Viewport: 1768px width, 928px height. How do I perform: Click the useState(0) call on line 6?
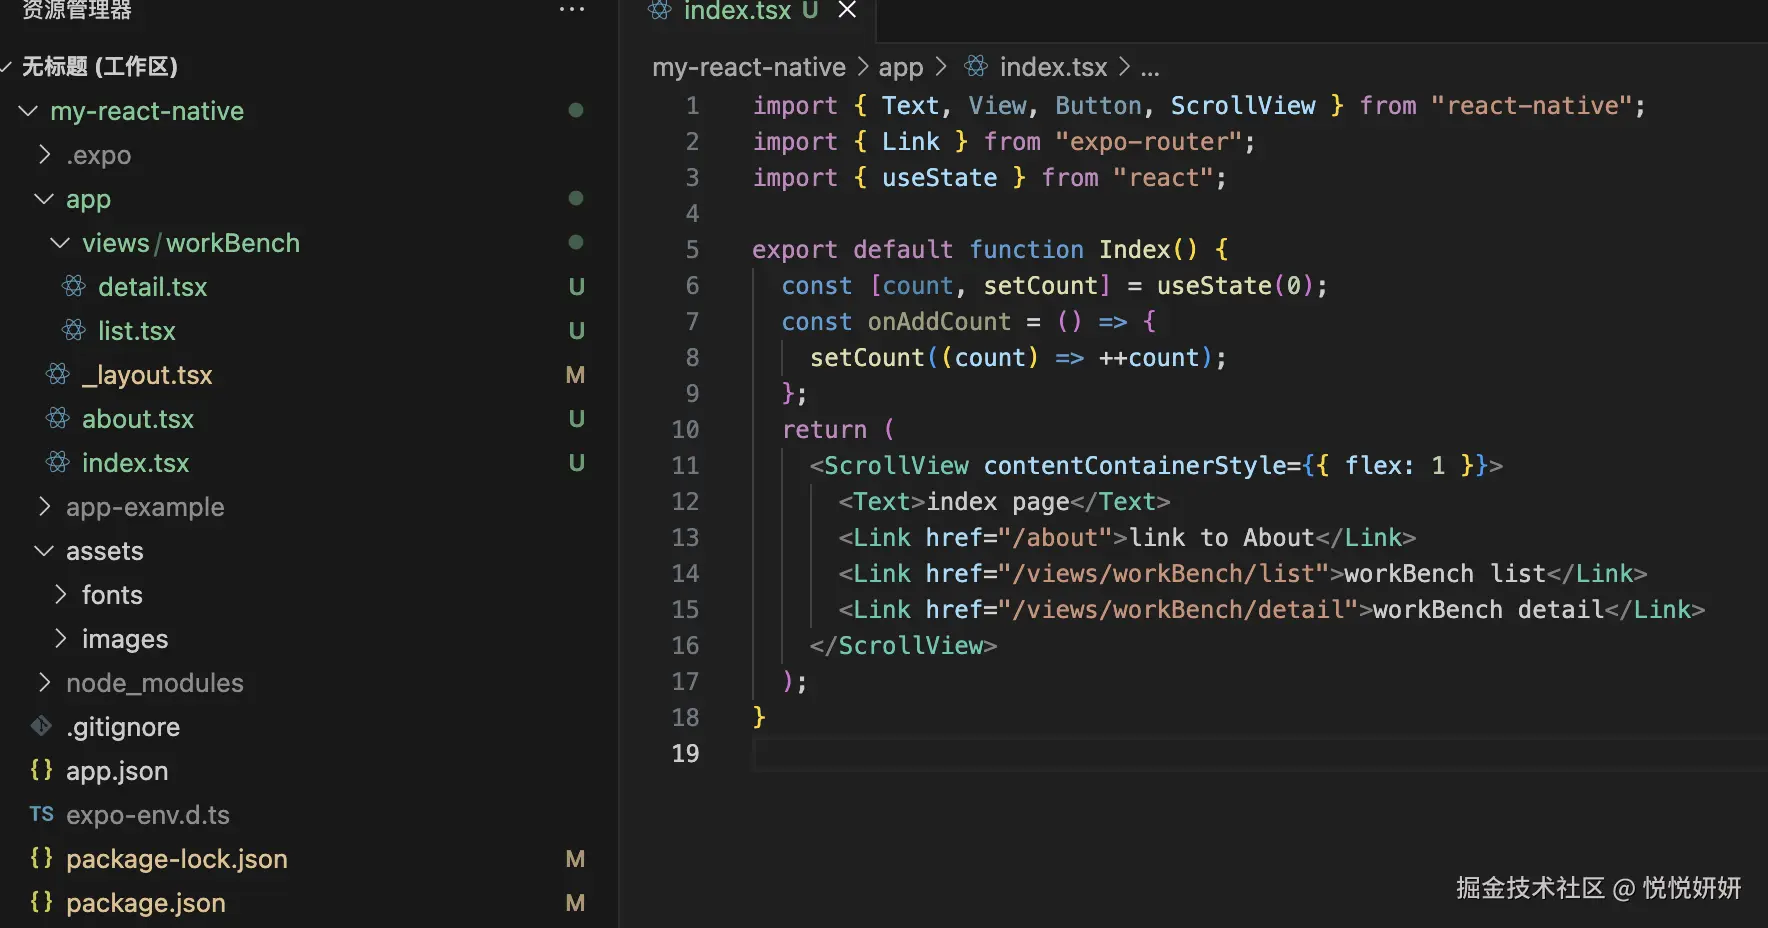point(1234,286)
